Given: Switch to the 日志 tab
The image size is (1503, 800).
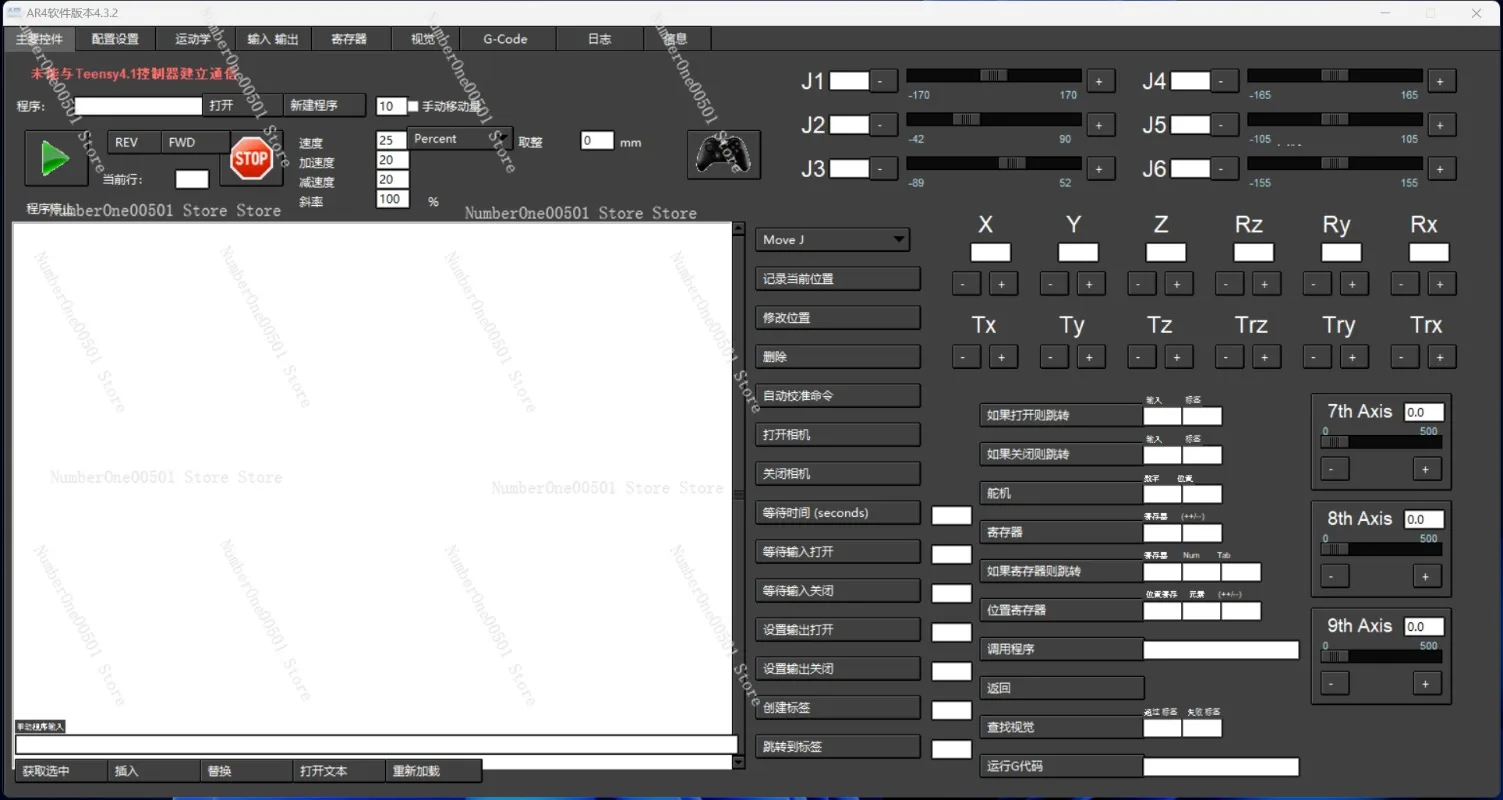Looking at the screenshot, I should (599, 39).
